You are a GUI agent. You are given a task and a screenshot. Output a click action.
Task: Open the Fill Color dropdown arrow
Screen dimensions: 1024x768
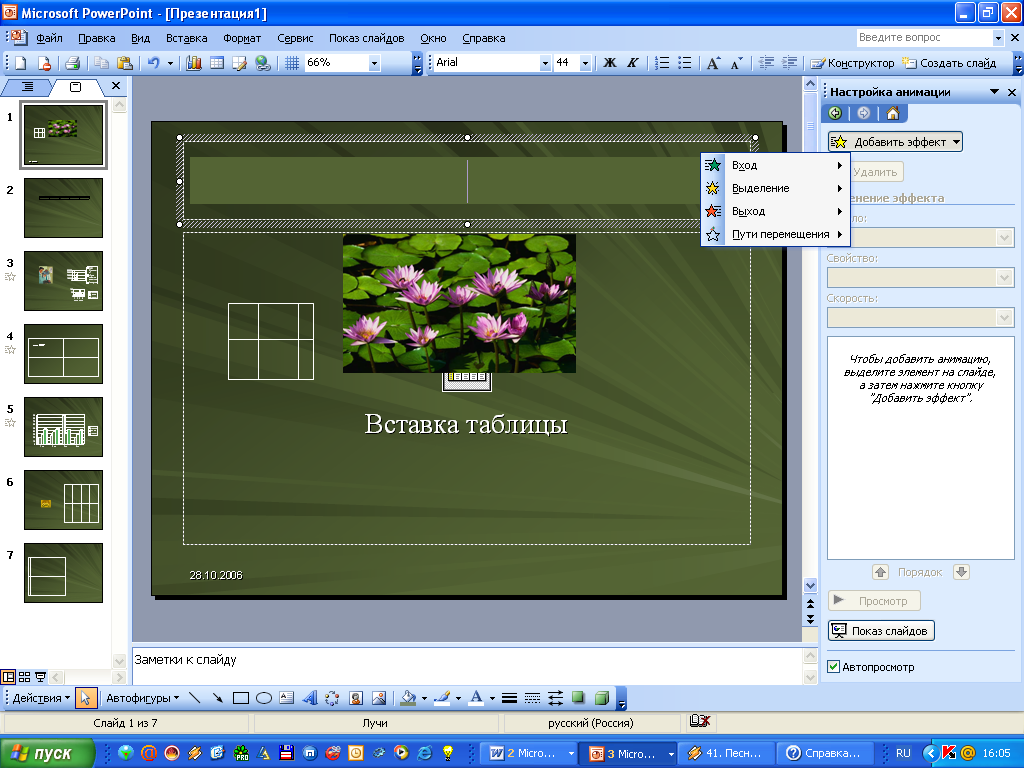(424, 698)
